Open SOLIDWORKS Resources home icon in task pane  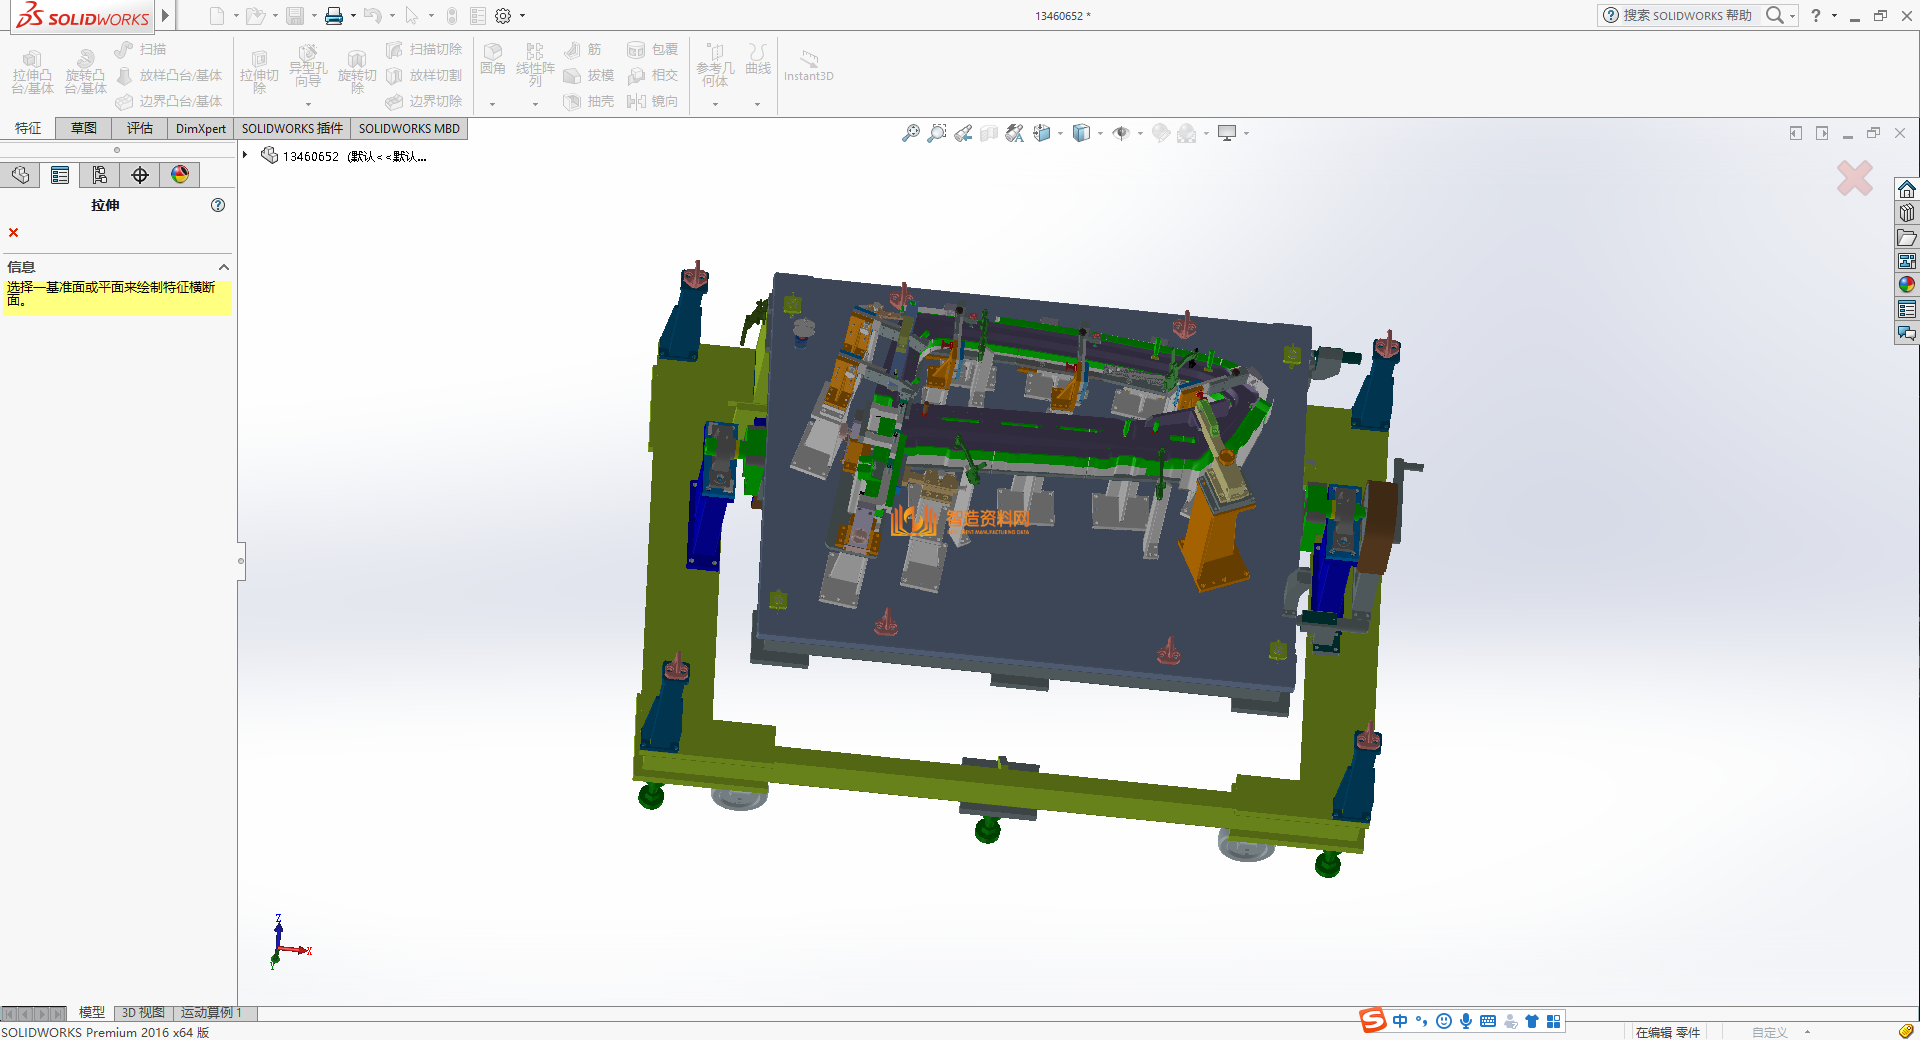[1907, 189]
